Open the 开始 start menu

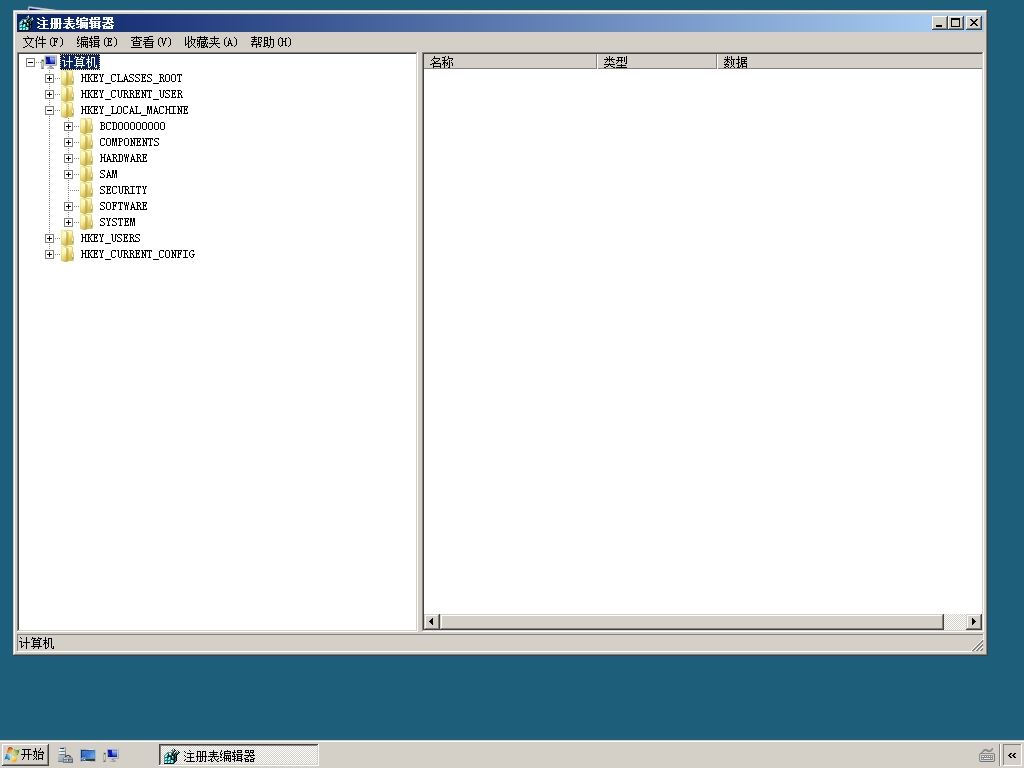point(25,756)
